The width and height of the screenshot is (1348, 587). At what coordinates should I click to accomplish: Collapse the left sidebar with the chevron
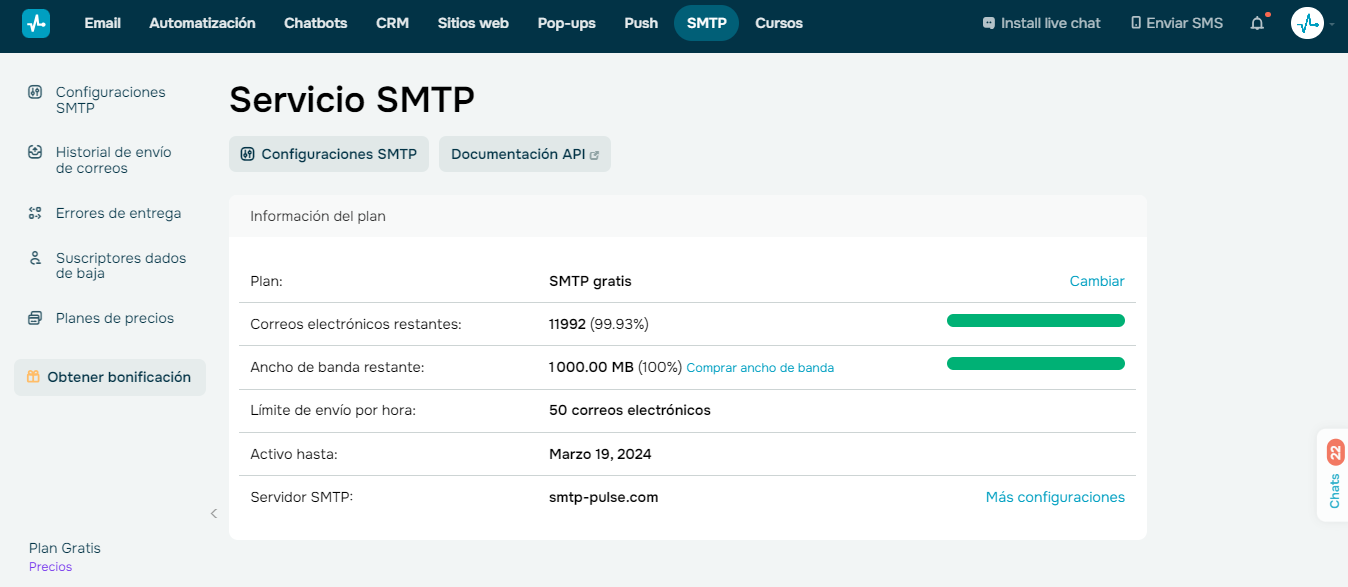[213, 514]
